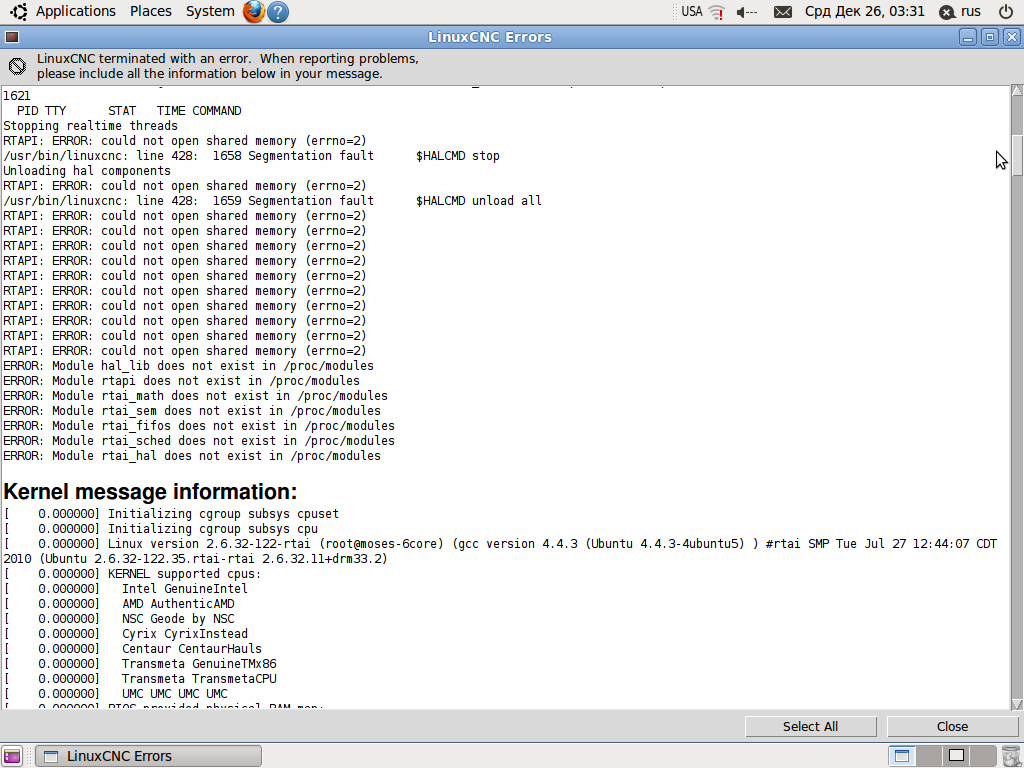Open the Help launcher icon

pyautogui.click(x=278, y=12)
